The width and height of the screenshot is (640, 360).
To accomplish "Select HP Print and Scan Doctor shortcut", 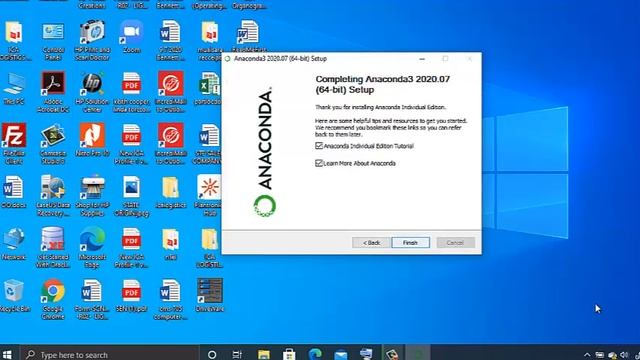I will (92, 41).
